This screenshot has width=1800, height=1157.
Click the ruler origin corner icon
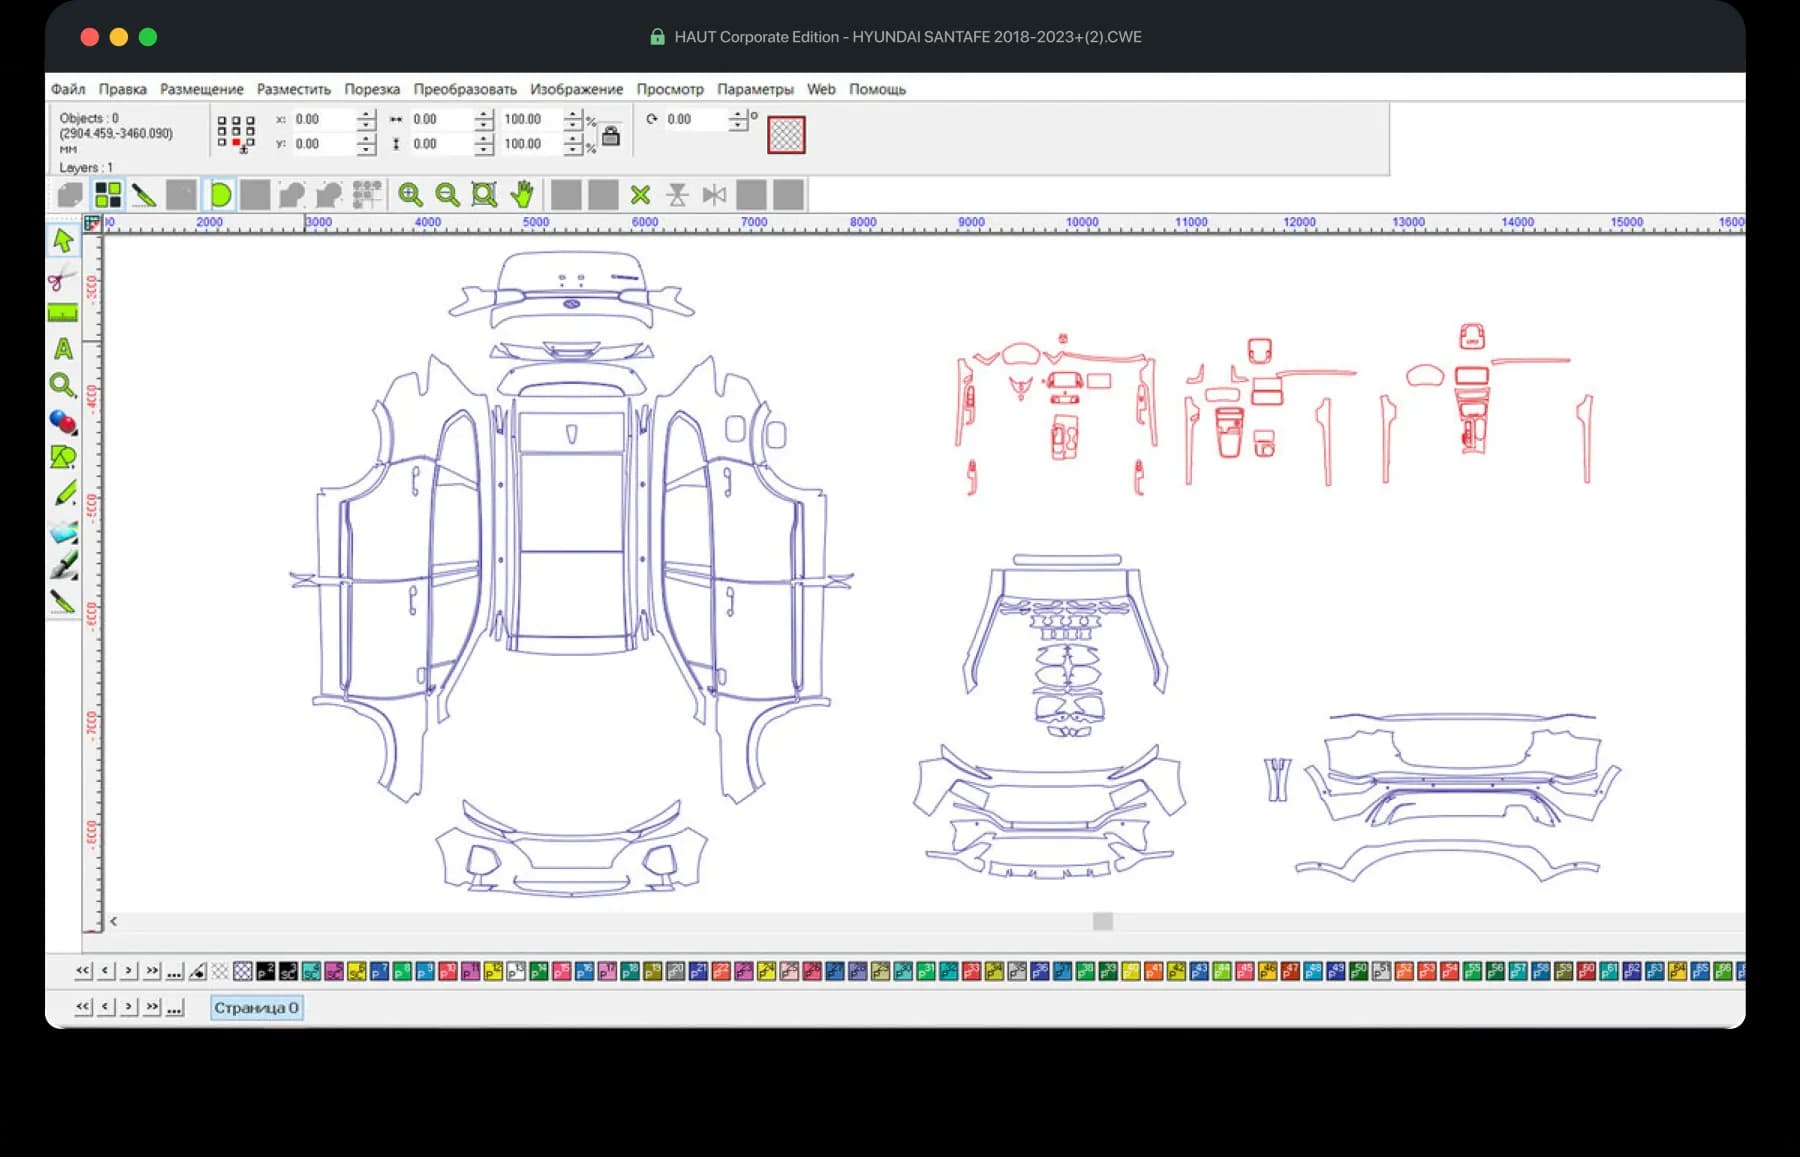click(x=93, y=223)
